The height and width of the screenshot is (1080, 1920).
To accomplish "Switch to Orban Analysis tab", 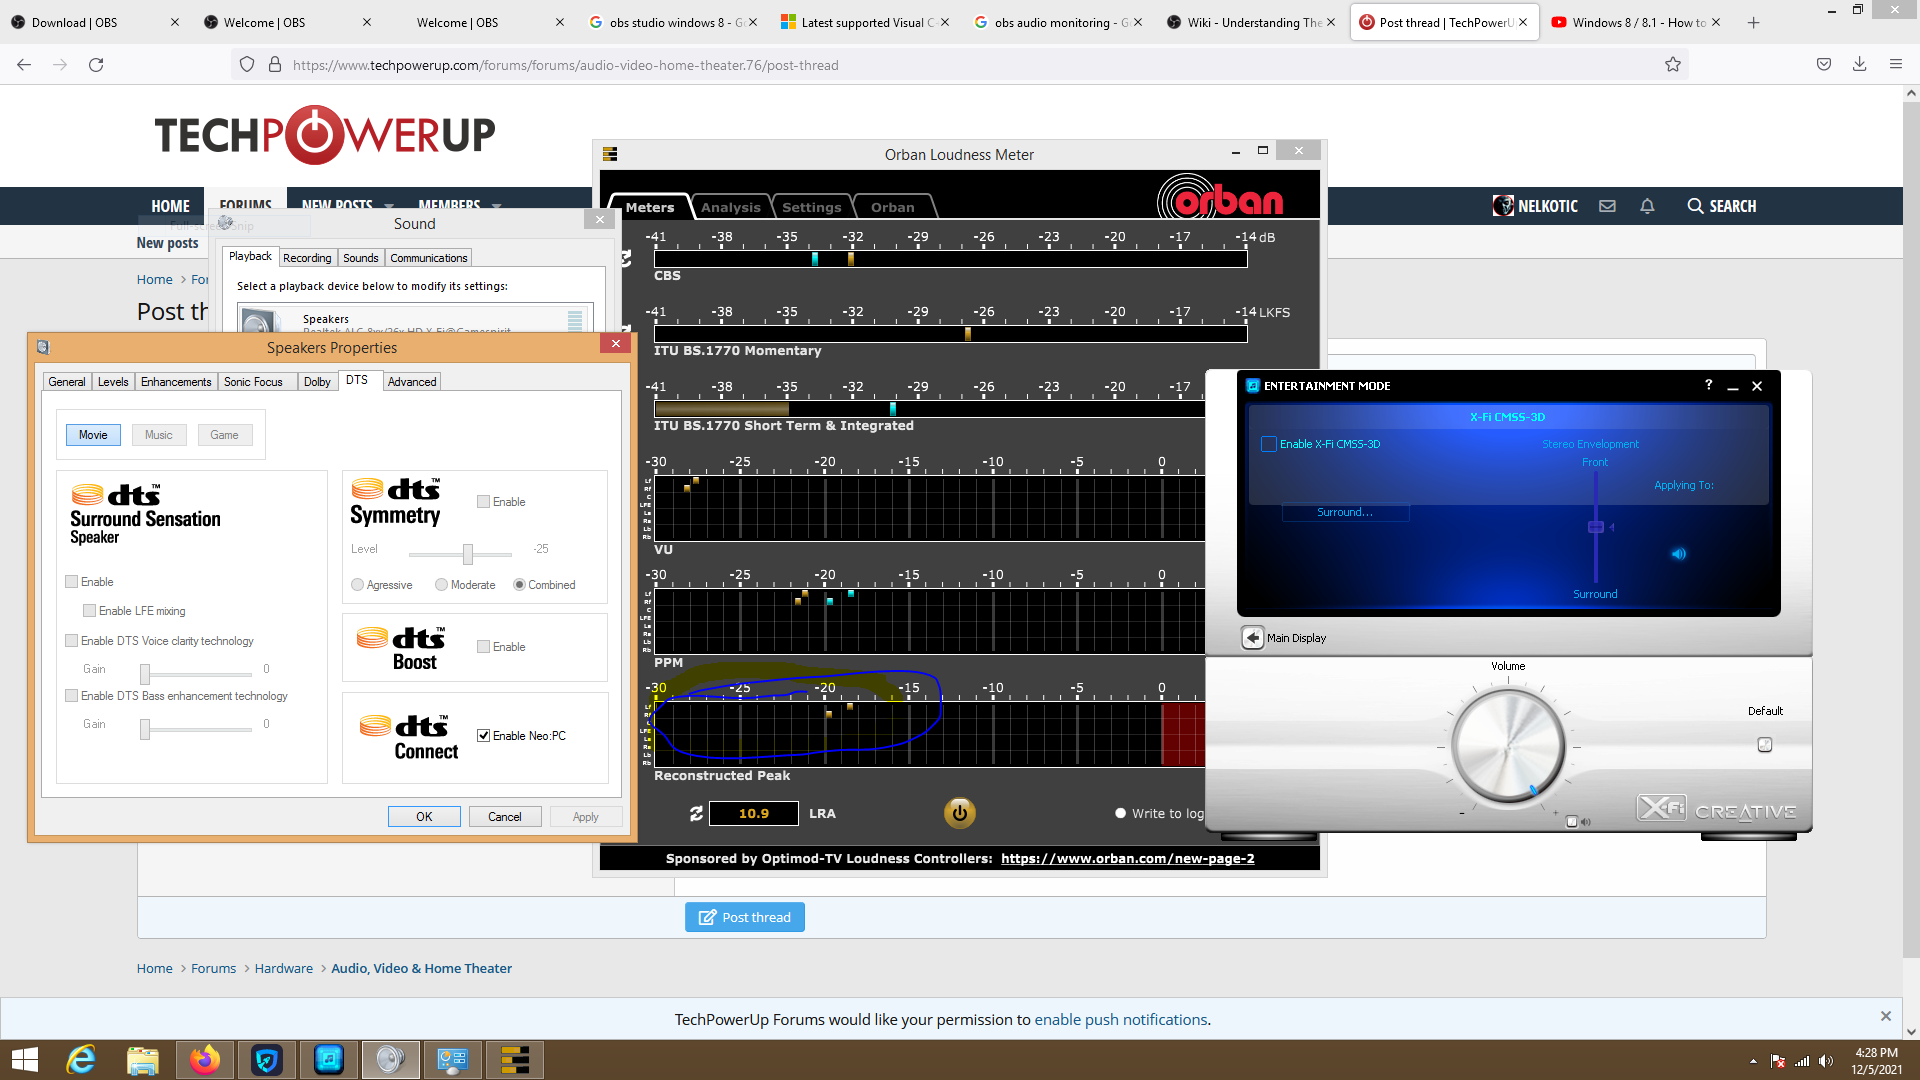I will coord(730,207).
